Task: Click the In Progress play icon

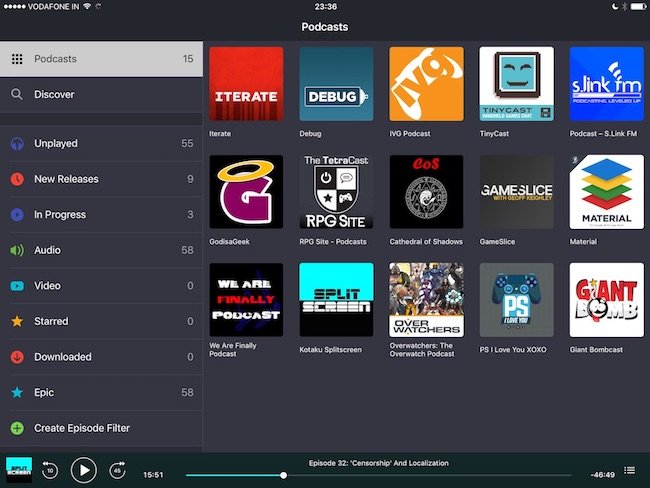Action: pyautogui.click(x=17, y=215)
